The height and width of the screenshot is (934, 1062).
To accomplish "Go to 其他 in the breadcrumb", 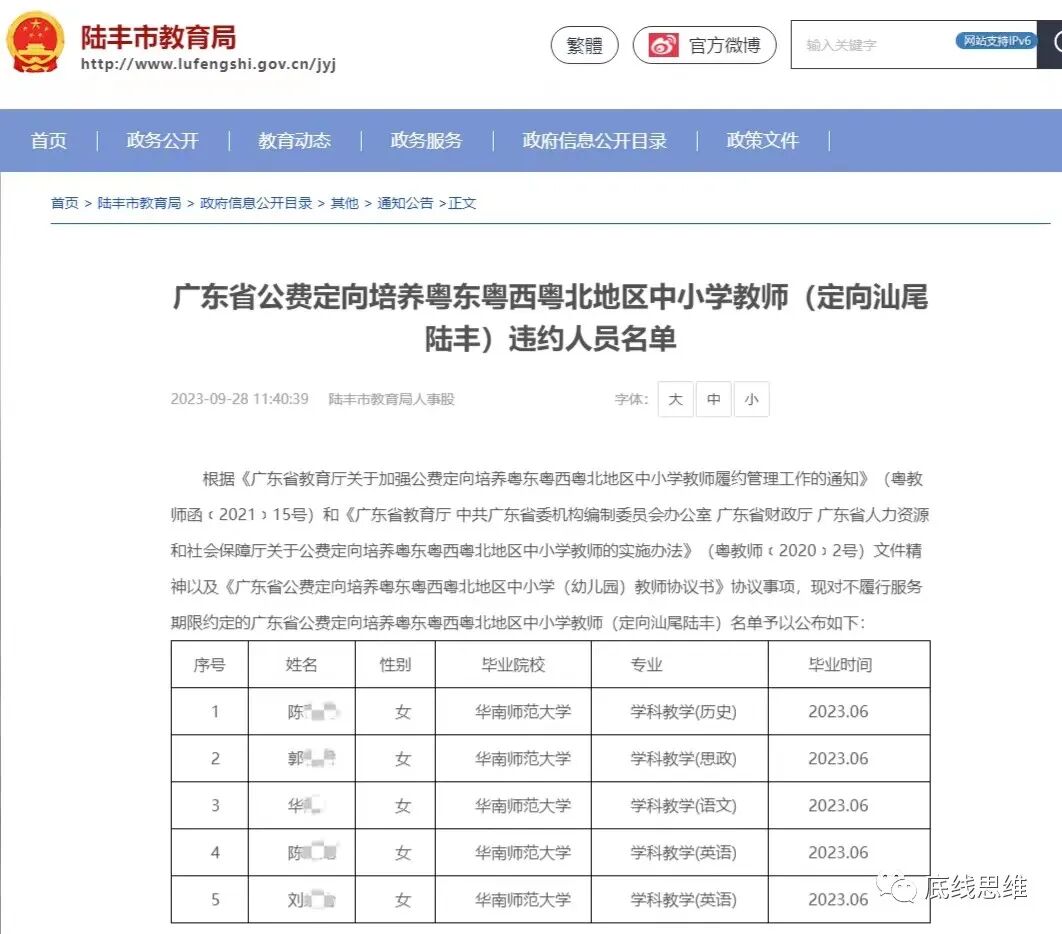I will pos(345,203).
